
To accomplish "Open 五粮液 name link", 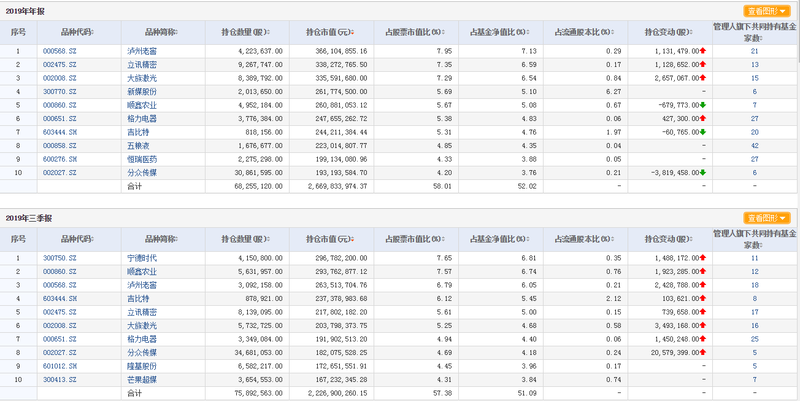I will (x=138, y=146).
